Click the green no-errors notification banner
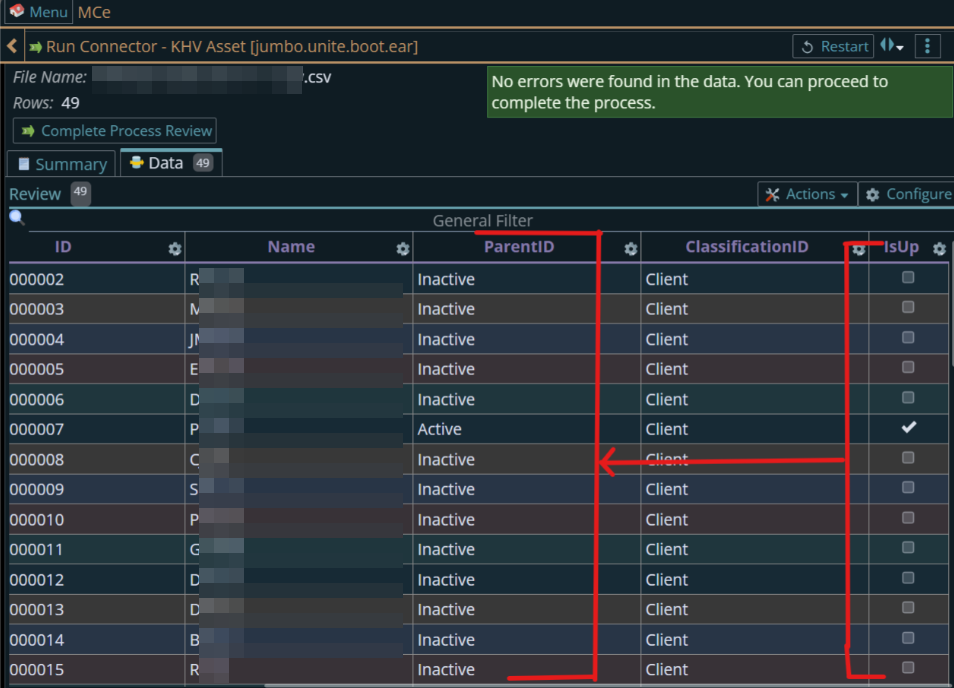Viewport: 954px width, 688px height. click(x=720, y=92)
